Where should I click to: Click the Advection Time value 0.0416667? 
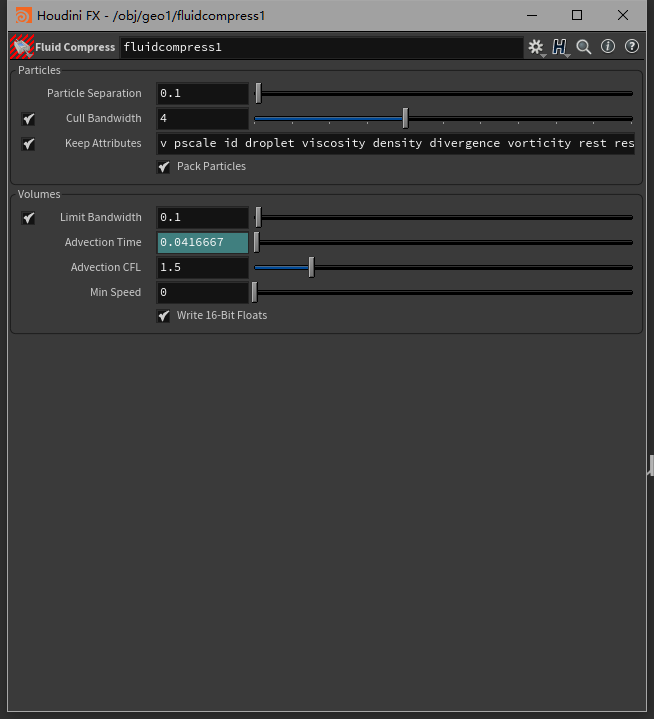[202, 242]
